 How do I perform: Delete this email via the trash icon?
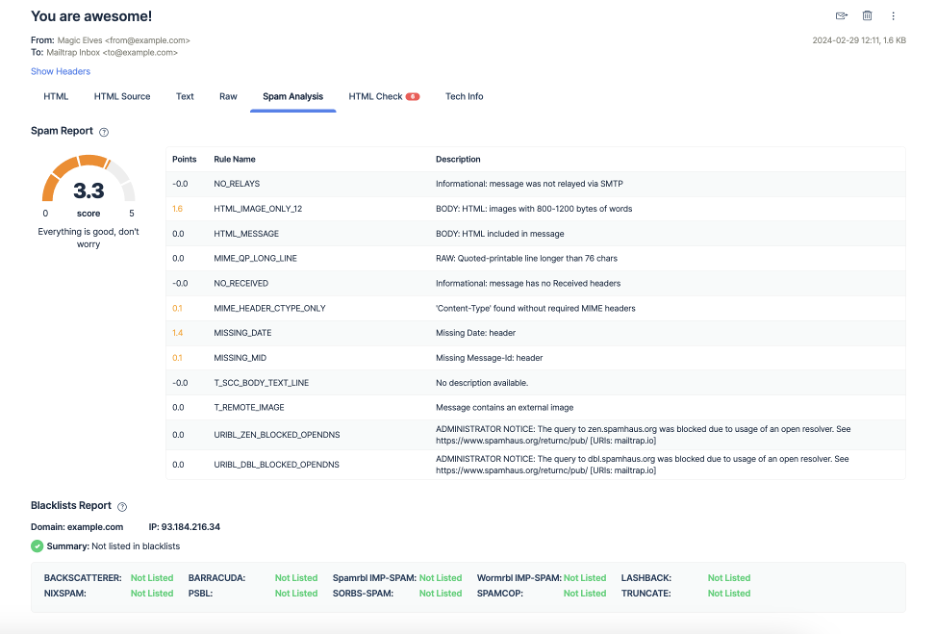866,16
